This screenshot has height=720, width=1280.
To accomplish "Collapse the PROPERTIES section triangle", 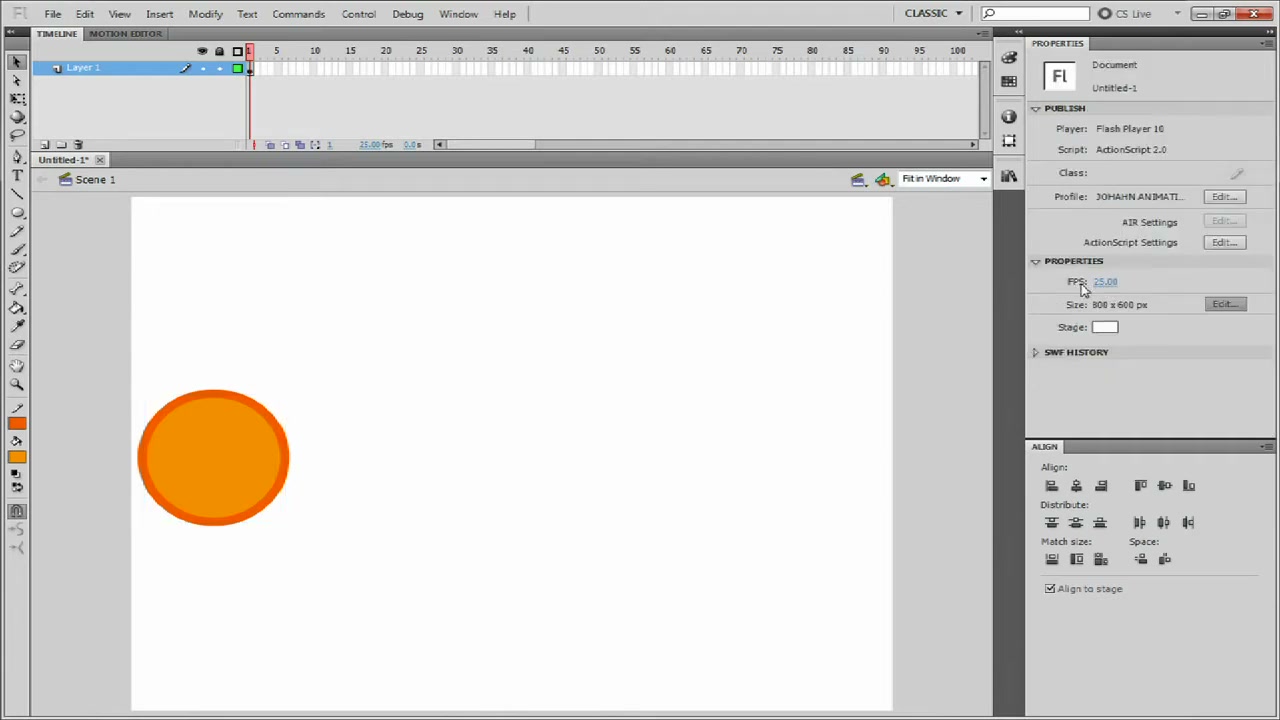I will tap(1036, 262).
